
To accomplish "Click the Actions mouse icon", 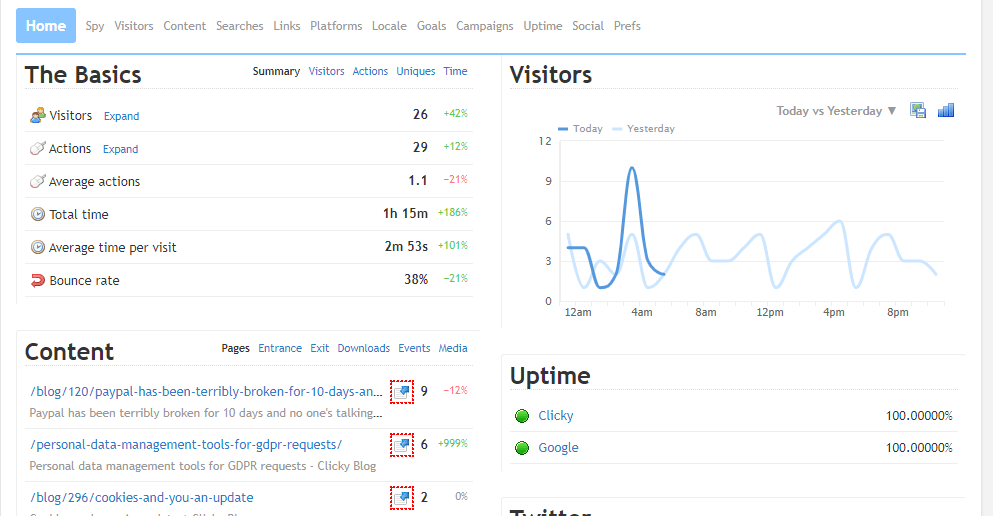I will click(38, 148).
